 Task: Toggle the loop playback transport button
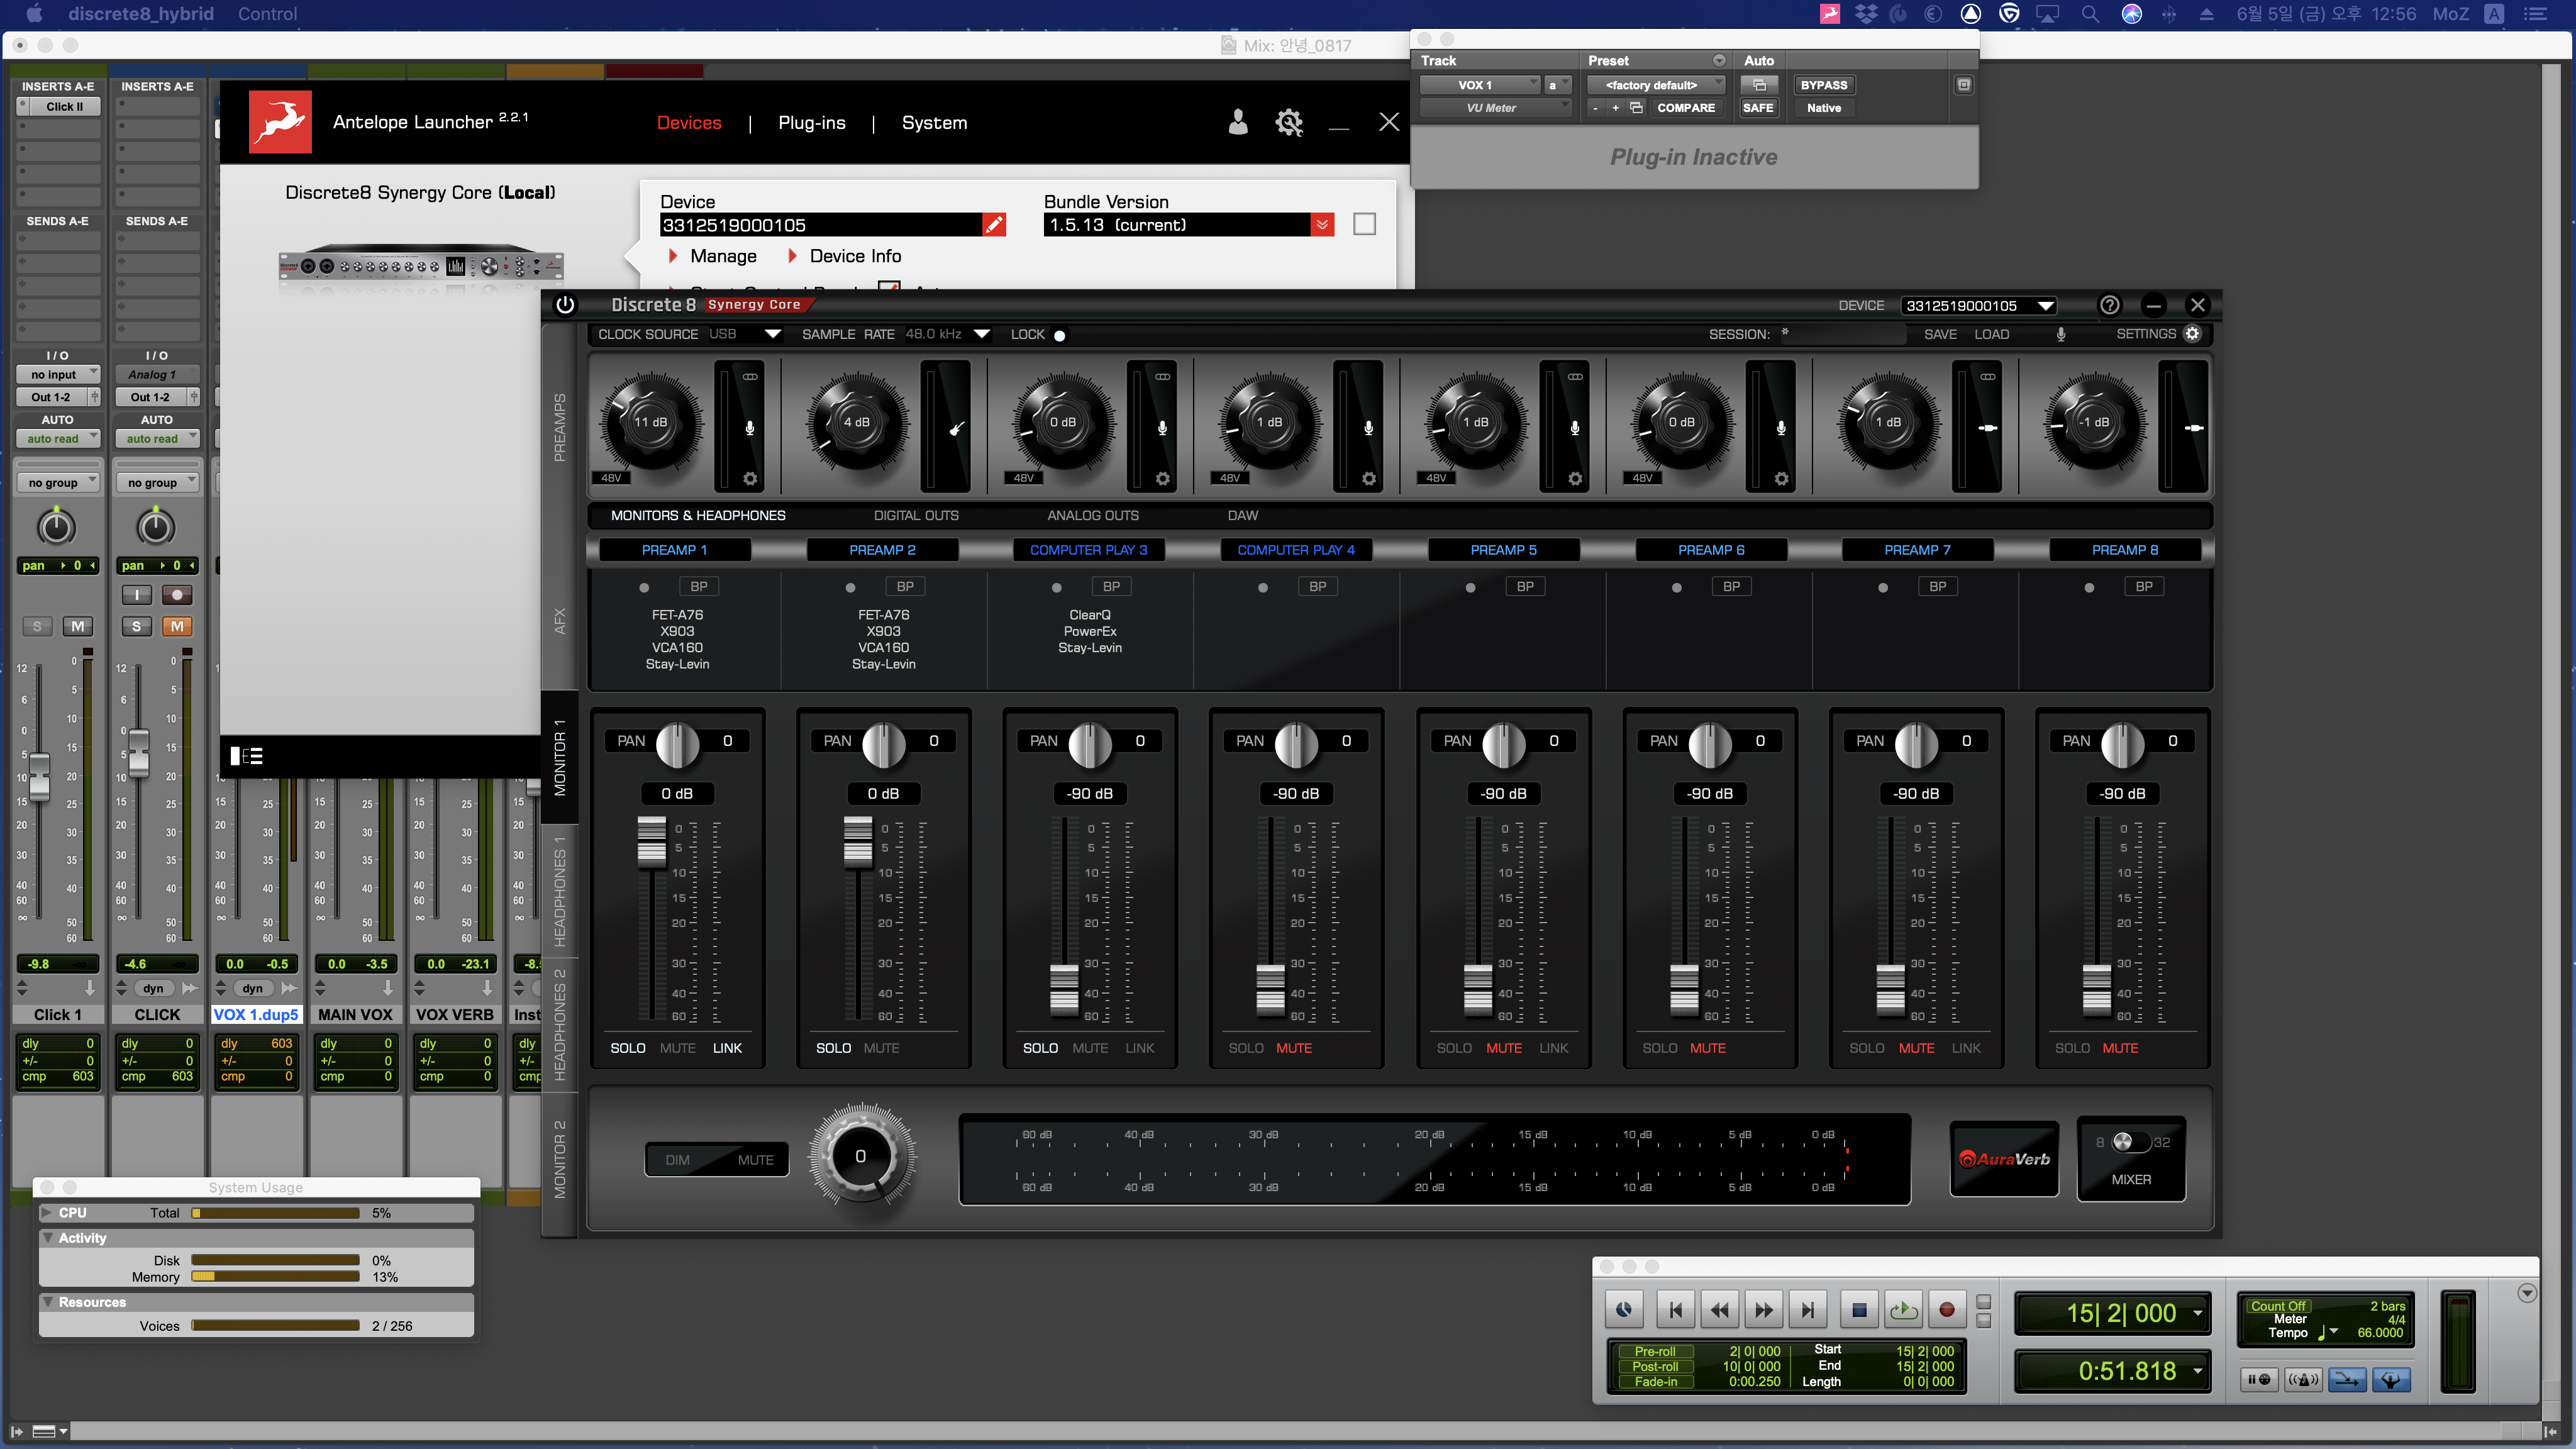1903,1309
